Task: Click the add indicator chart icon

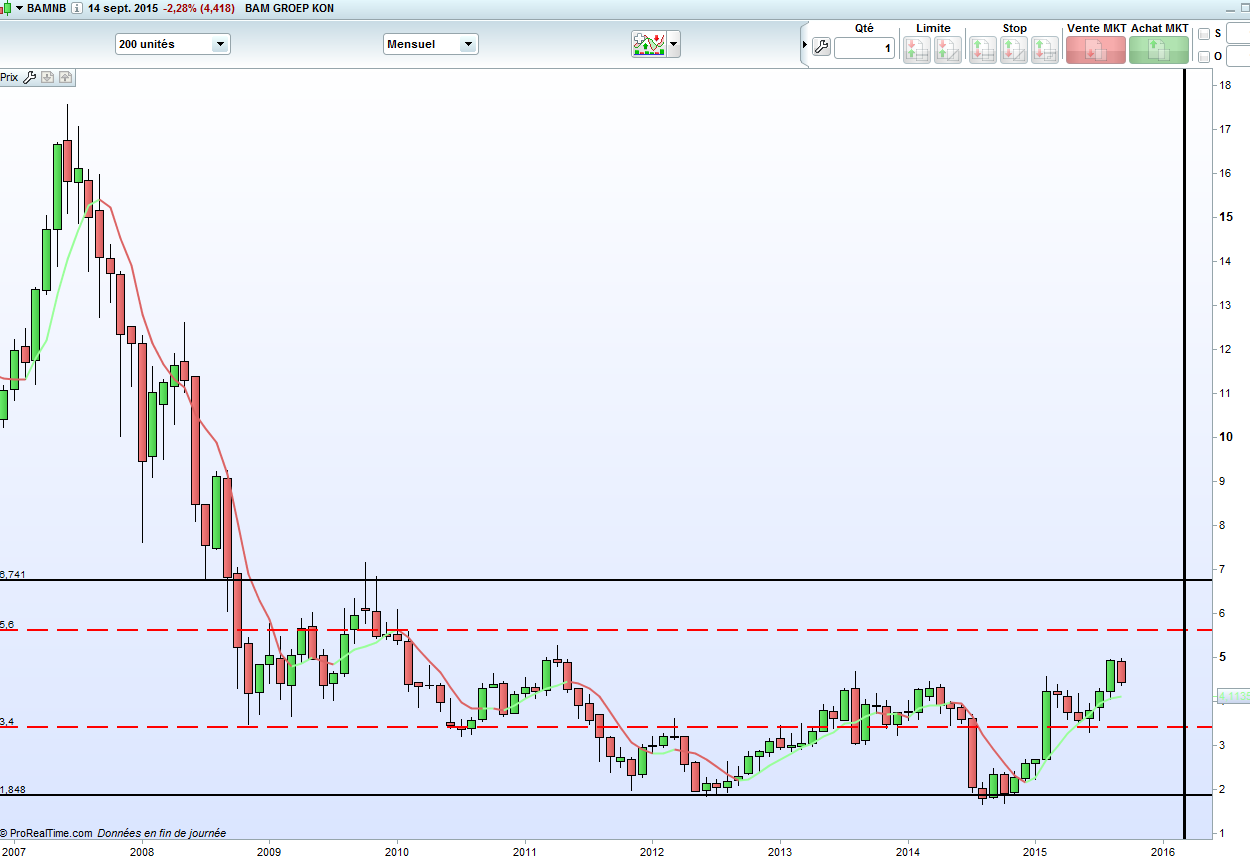Action: [x=649, y=44]
